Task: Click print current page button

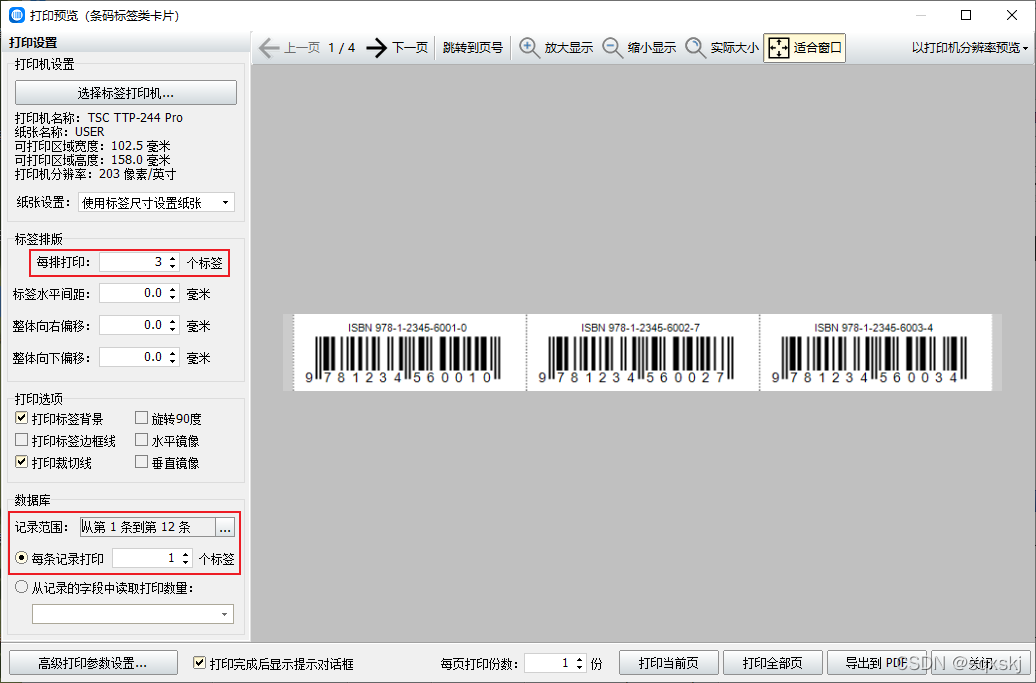Action: [x=669, y=663]
